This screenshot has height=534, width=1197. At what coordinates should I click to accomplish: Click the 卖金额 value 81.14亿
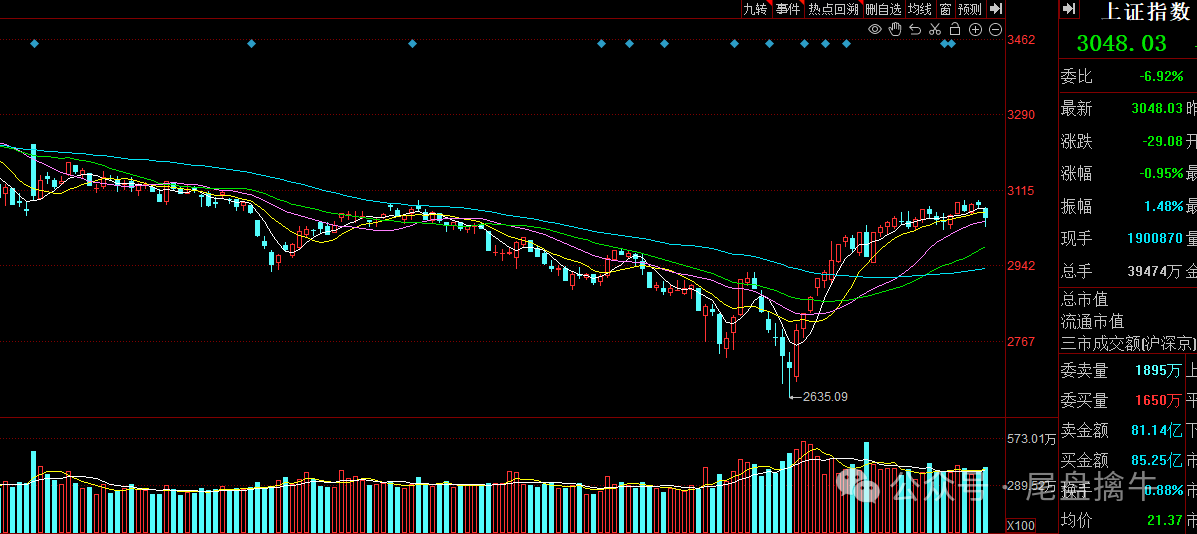point(1158,430)
